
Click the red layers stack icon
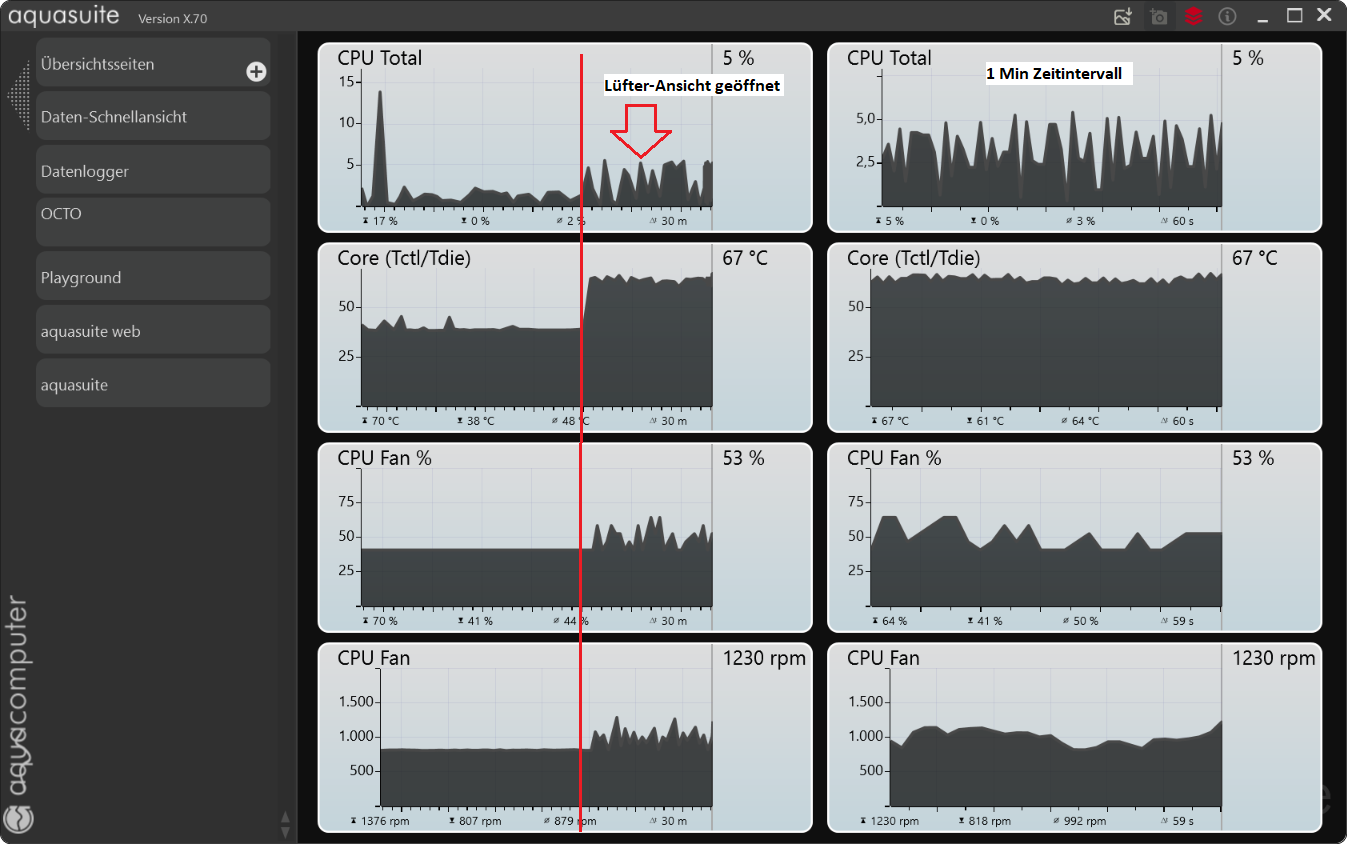click(x=1193, y=16)
